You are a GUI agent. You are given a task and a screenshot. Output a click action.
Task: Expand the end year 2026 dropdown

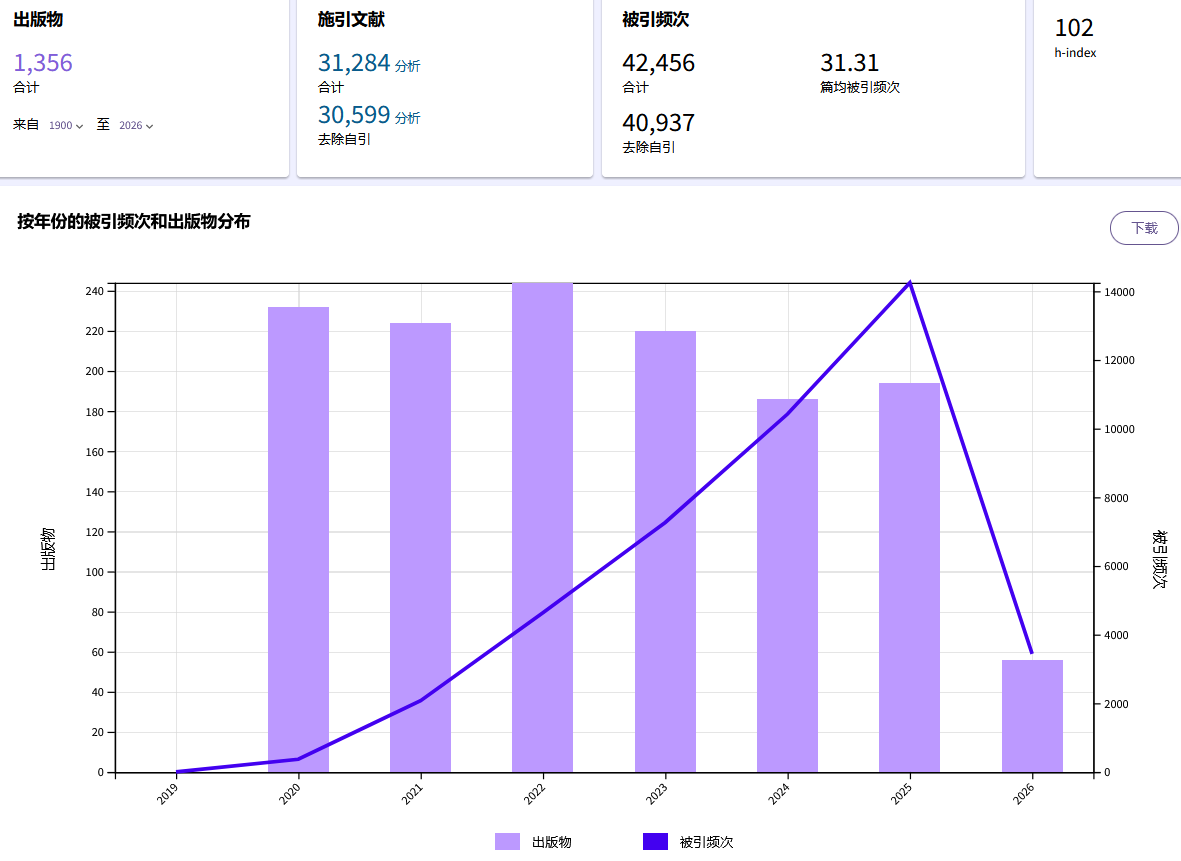[136, 126]
